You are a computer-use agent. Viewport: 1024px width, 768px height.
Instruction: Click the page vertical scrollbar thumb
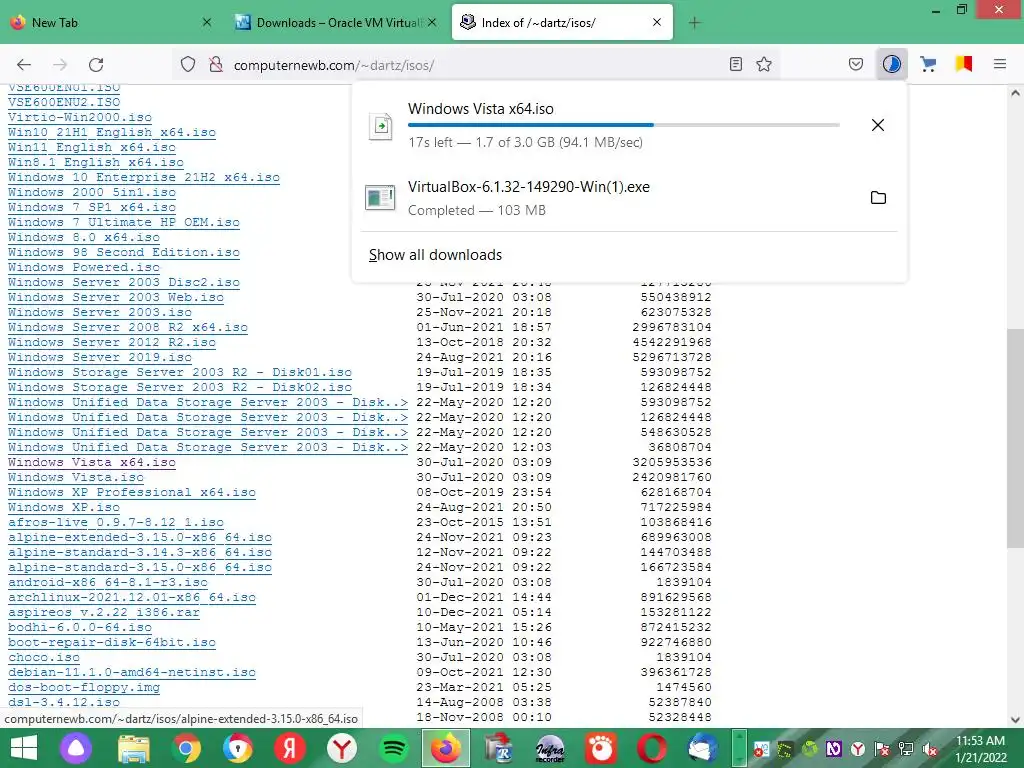click(x=1015, y=438)
